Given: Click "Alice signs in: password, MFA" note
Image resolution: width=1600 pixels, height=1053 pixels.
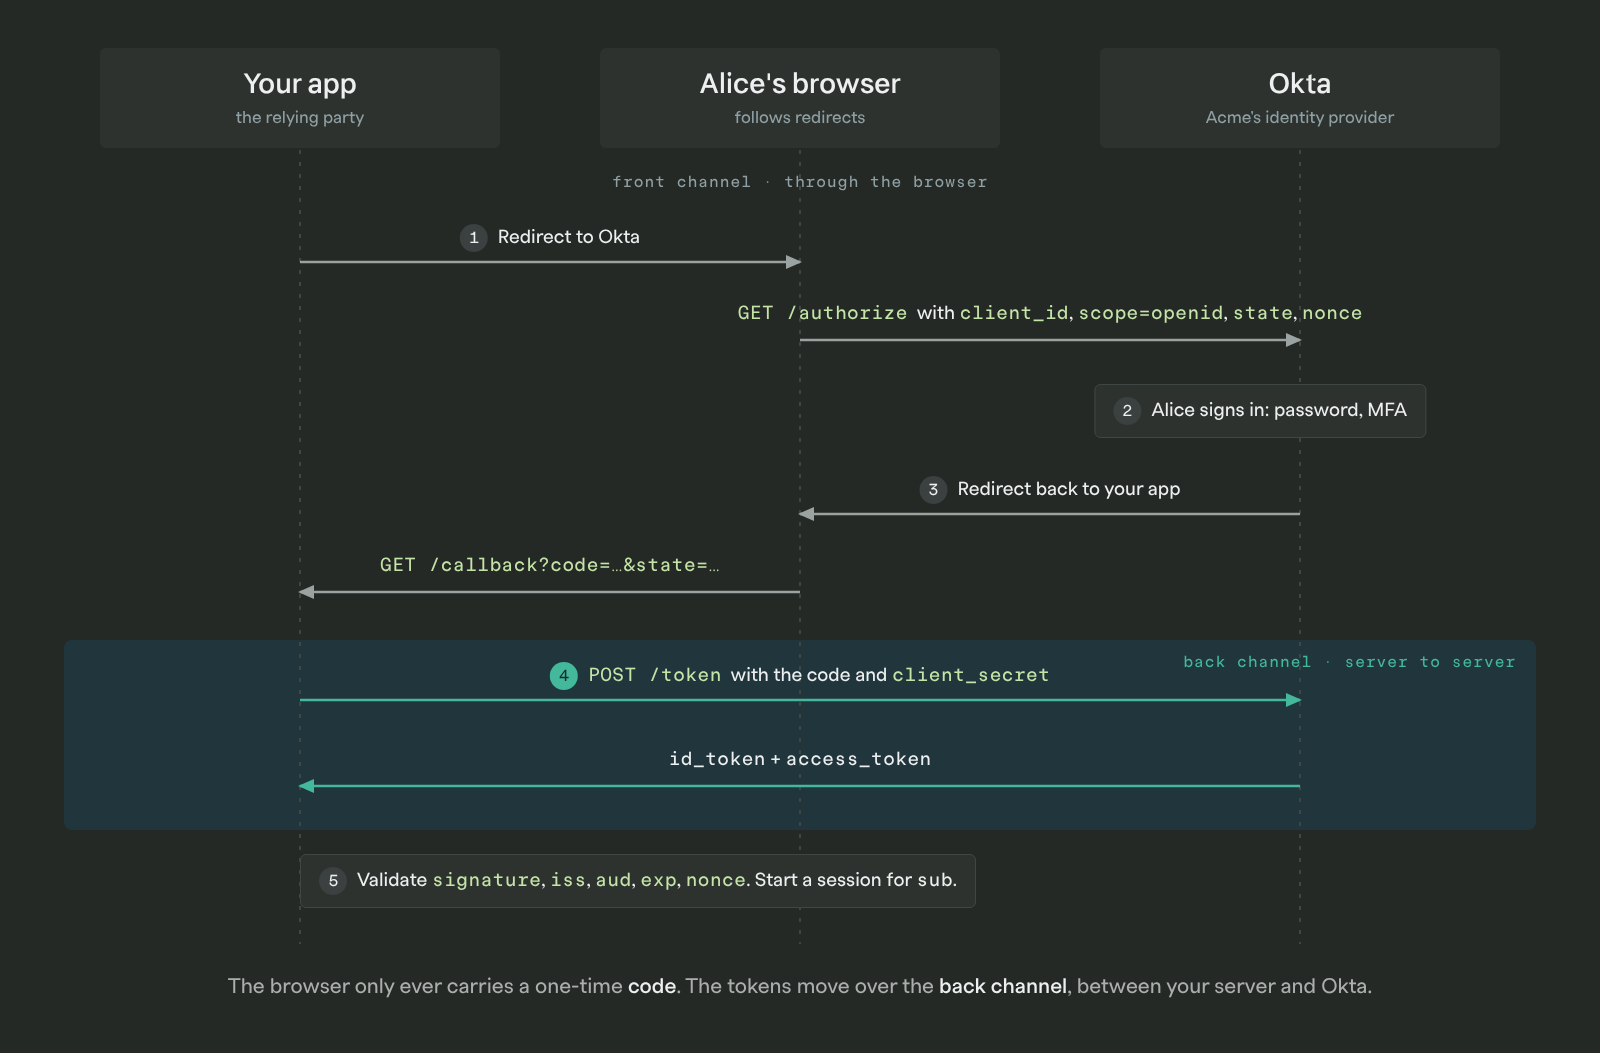Looking at the screenshot, I should point(1260,411).
